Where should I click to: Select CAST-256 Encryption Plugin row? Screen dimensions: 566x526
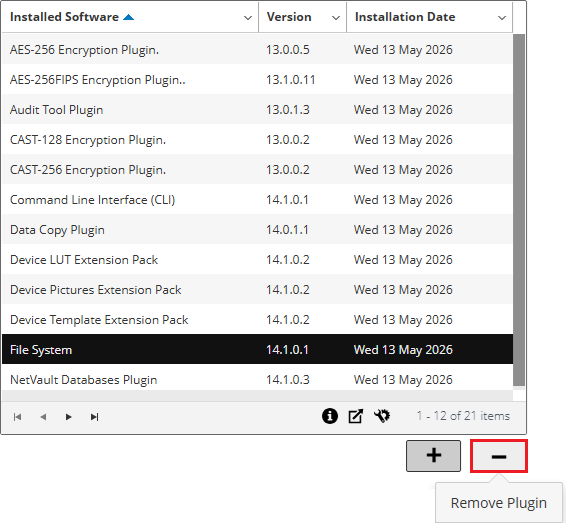pos(257,169)
